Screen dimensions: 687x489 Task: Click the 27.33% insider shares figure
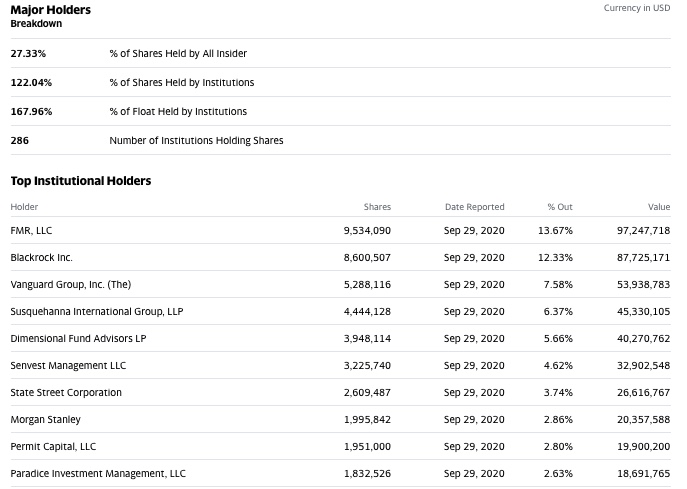click(x=28, y=54)
